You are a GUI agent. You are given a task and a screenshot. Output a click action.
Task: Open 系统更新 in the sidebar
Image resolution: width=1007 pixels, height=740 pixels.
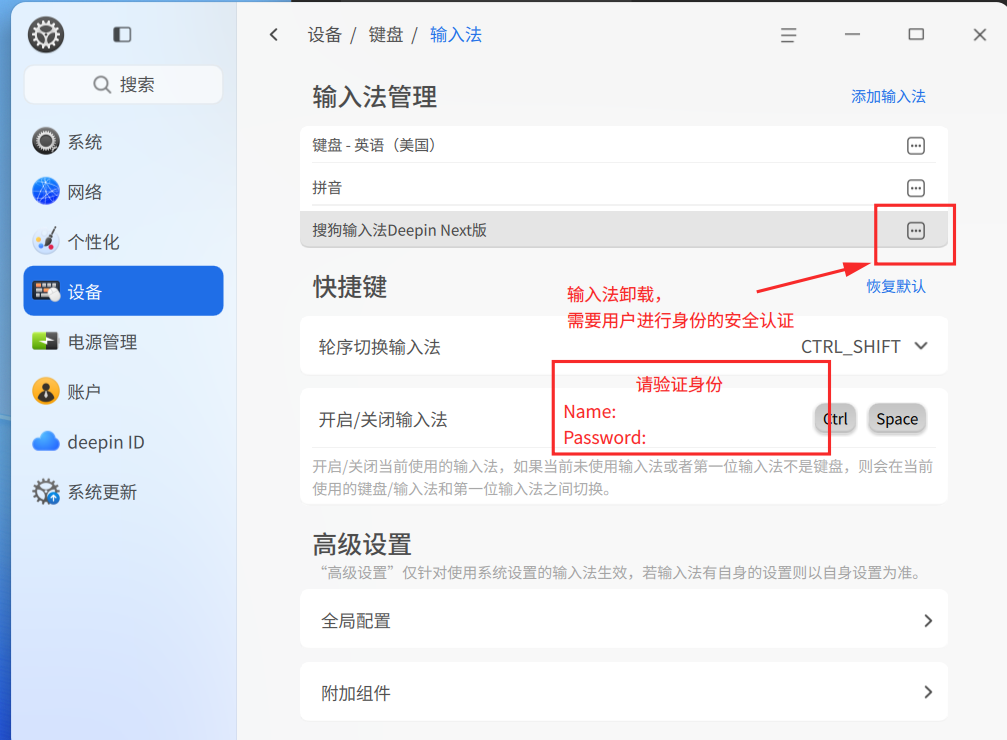123,492
